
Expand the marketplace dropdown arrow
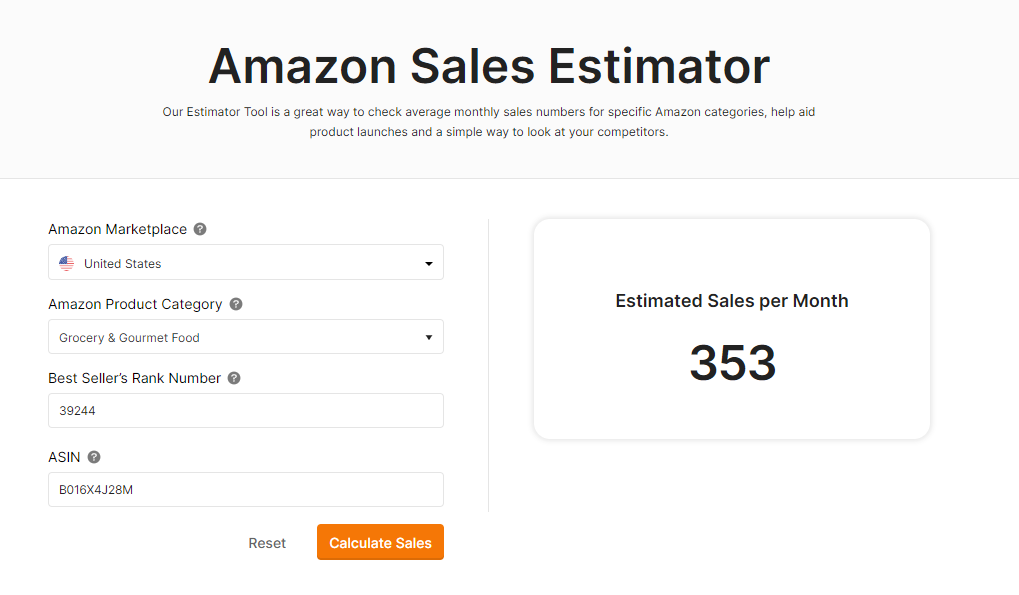click(429, 264)
